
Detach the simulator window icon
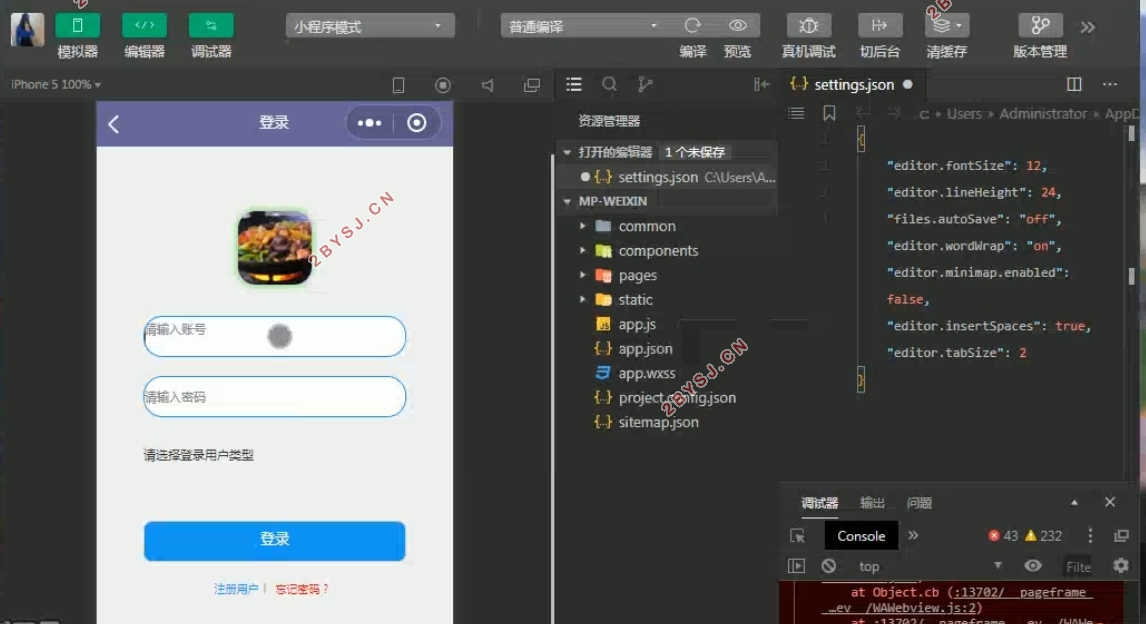click(532, 85)
